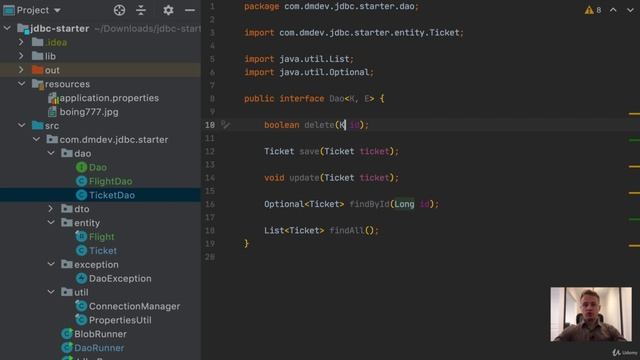Collapse the com.dmdev.jdbc.starter package
640x360 pixels.
pos(36,139)
